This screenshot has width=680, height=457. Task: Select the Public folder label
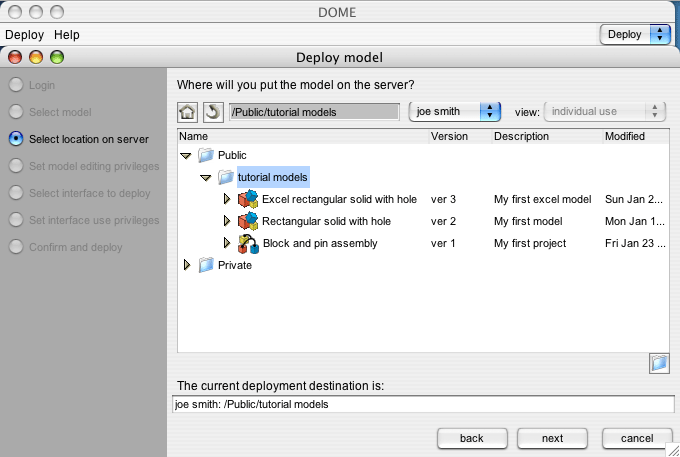click(x=232, y=155)
